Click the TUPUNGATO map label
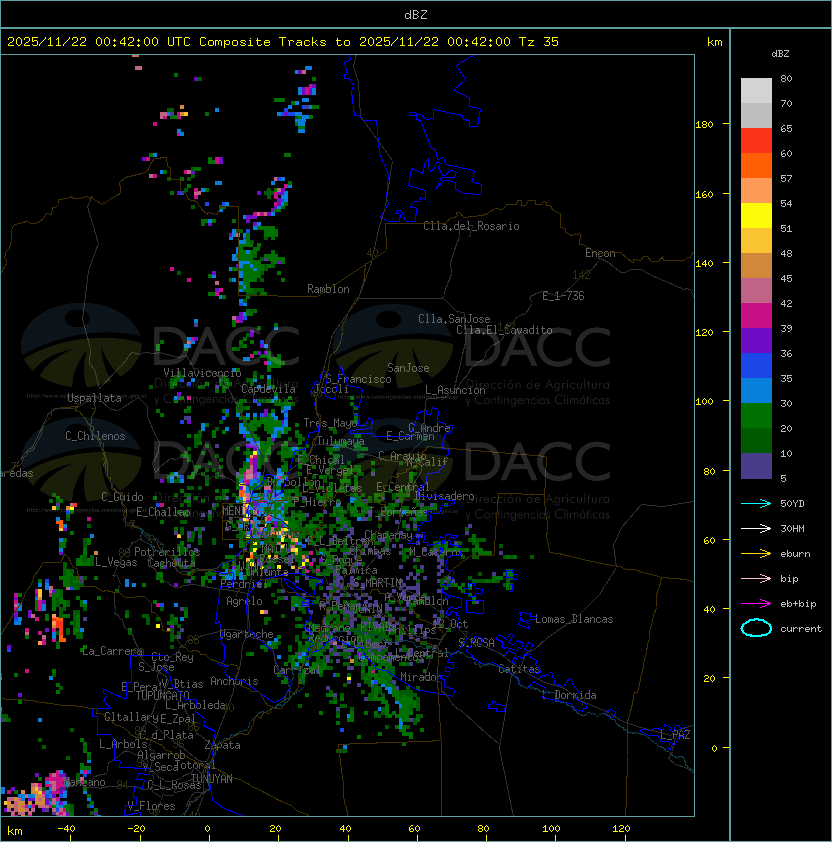The image size is (832, 842). click(x=162, y=695)
